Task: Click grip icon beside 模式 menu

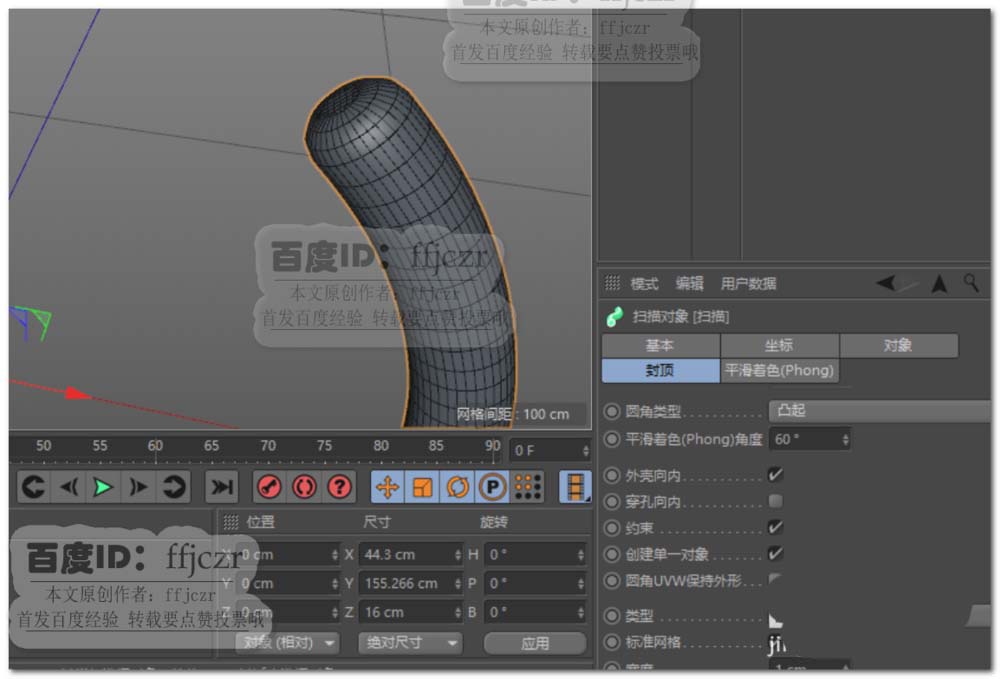Action: click(x=612, y=283)
